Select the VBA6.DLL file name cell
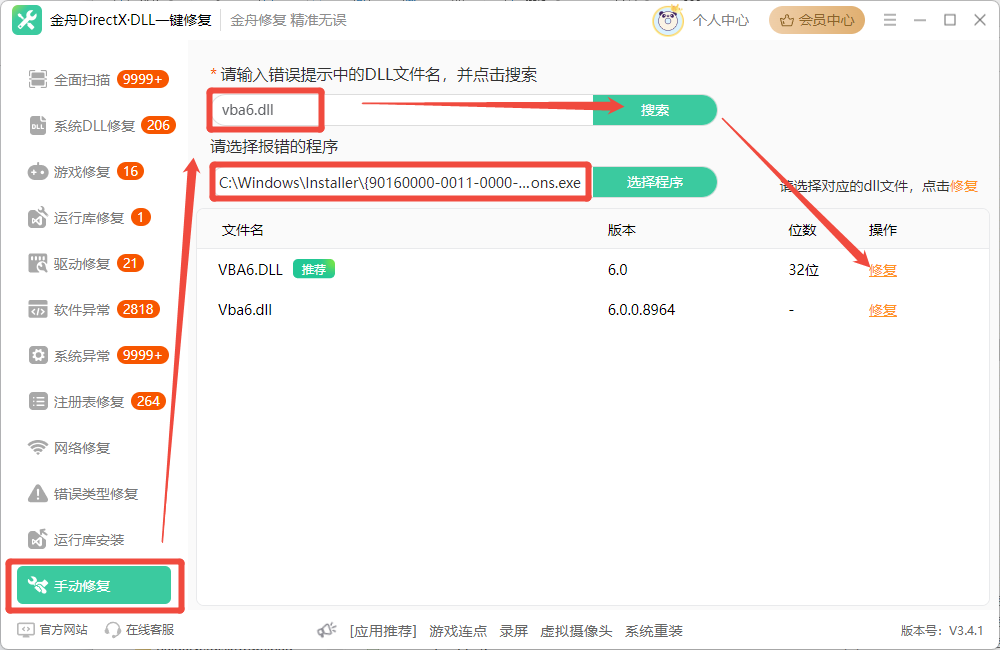Image resolution: width=1000 pixels, height=650 pixels. 250,270
